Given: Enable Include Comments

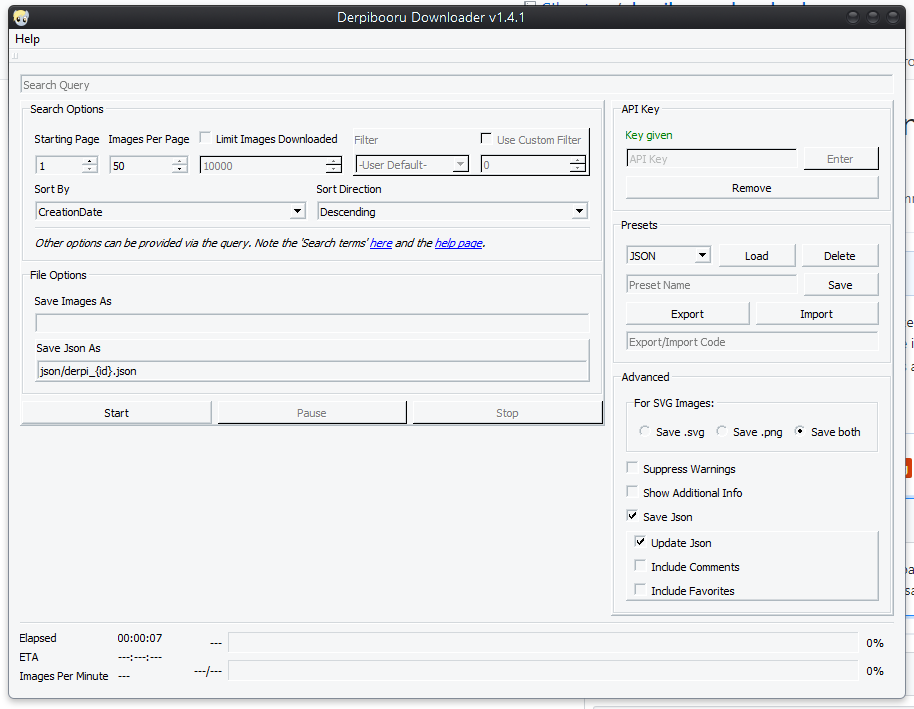Looking at the screenshot, I should click(640, 566).
